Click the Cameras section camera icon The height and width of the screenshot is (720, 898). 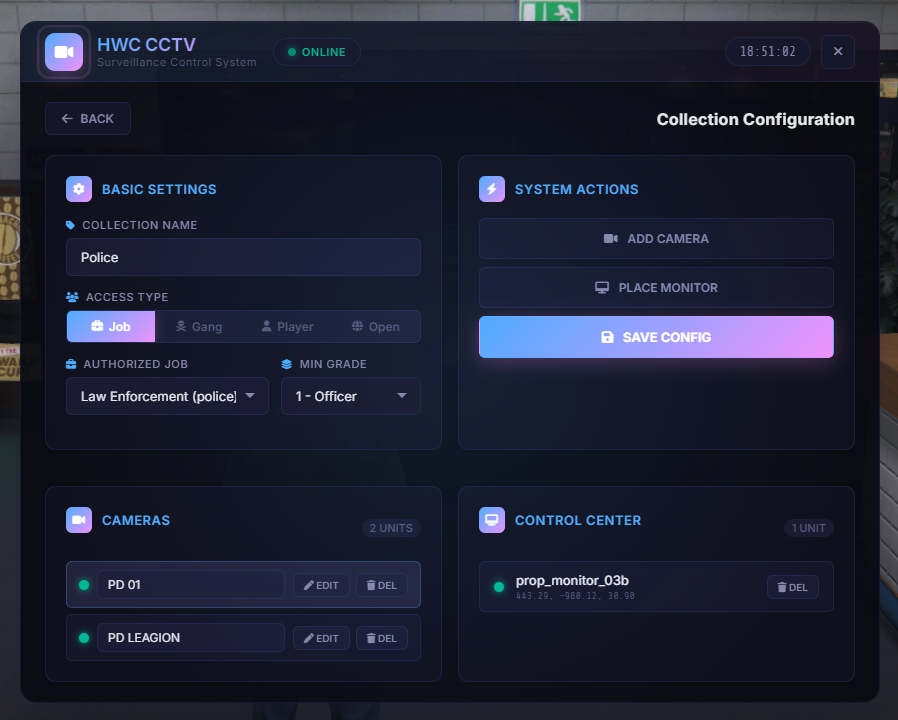[79, 520]
